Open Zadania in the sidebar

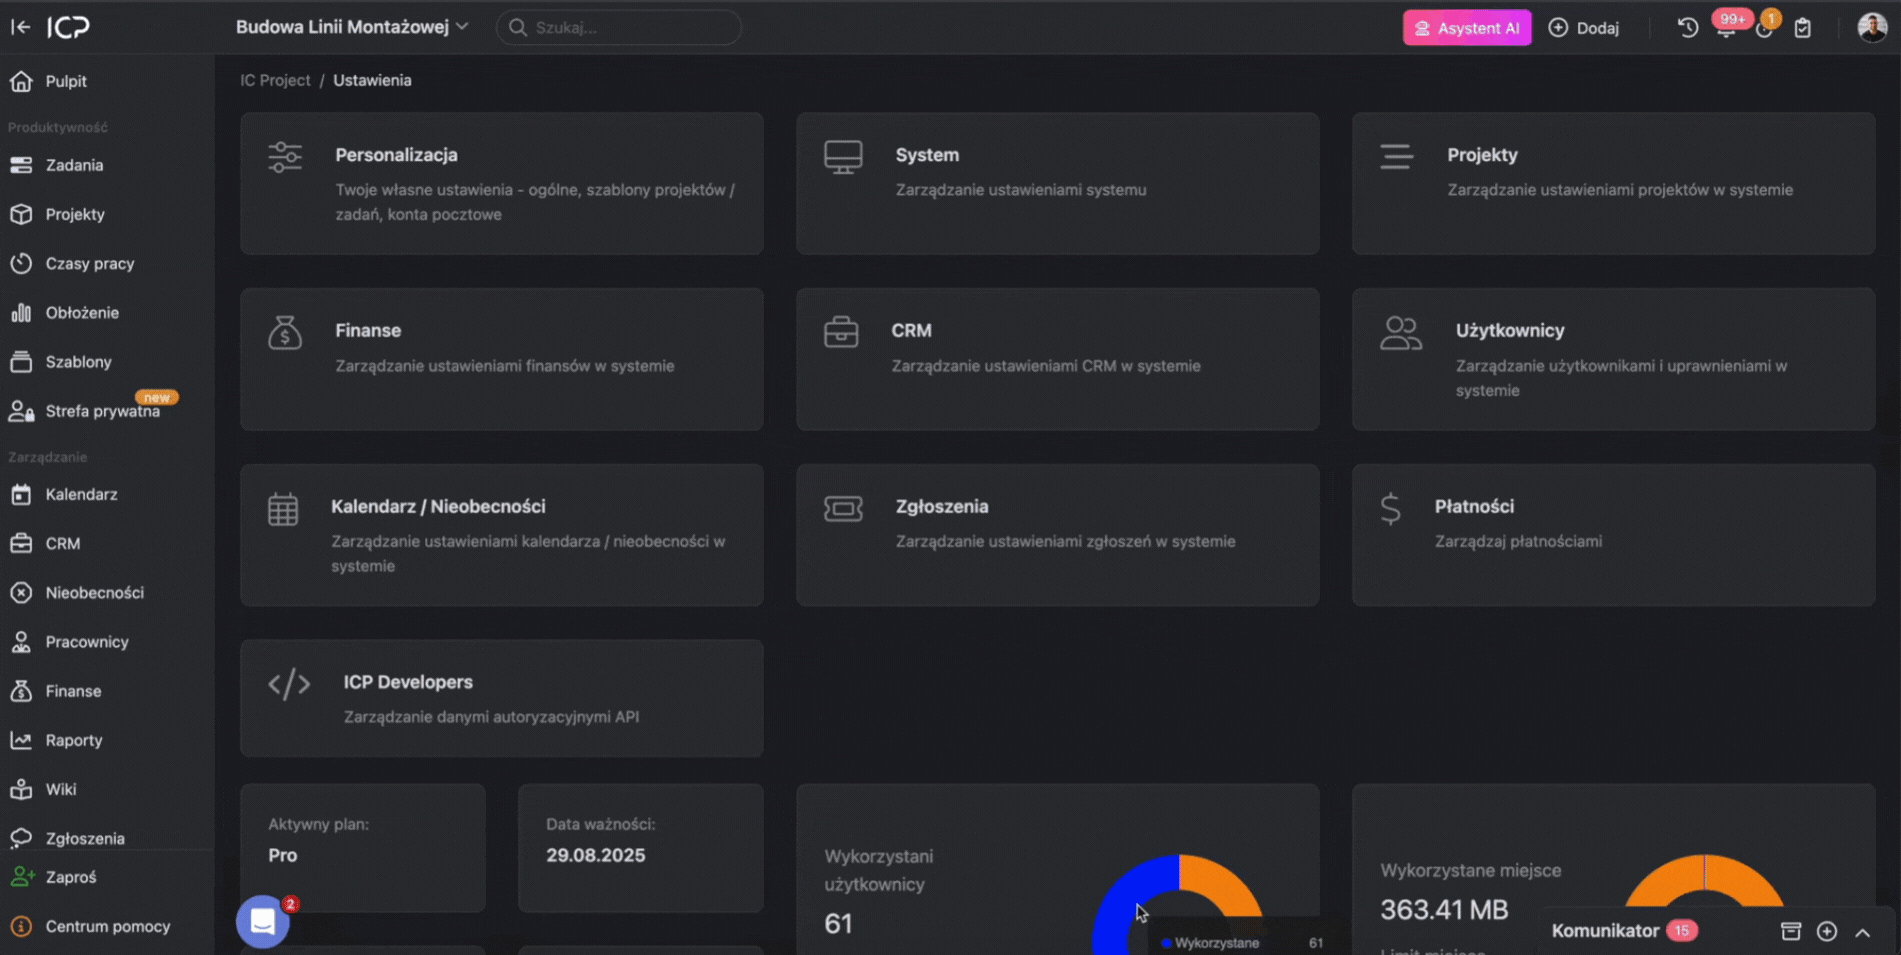[74, 165]
